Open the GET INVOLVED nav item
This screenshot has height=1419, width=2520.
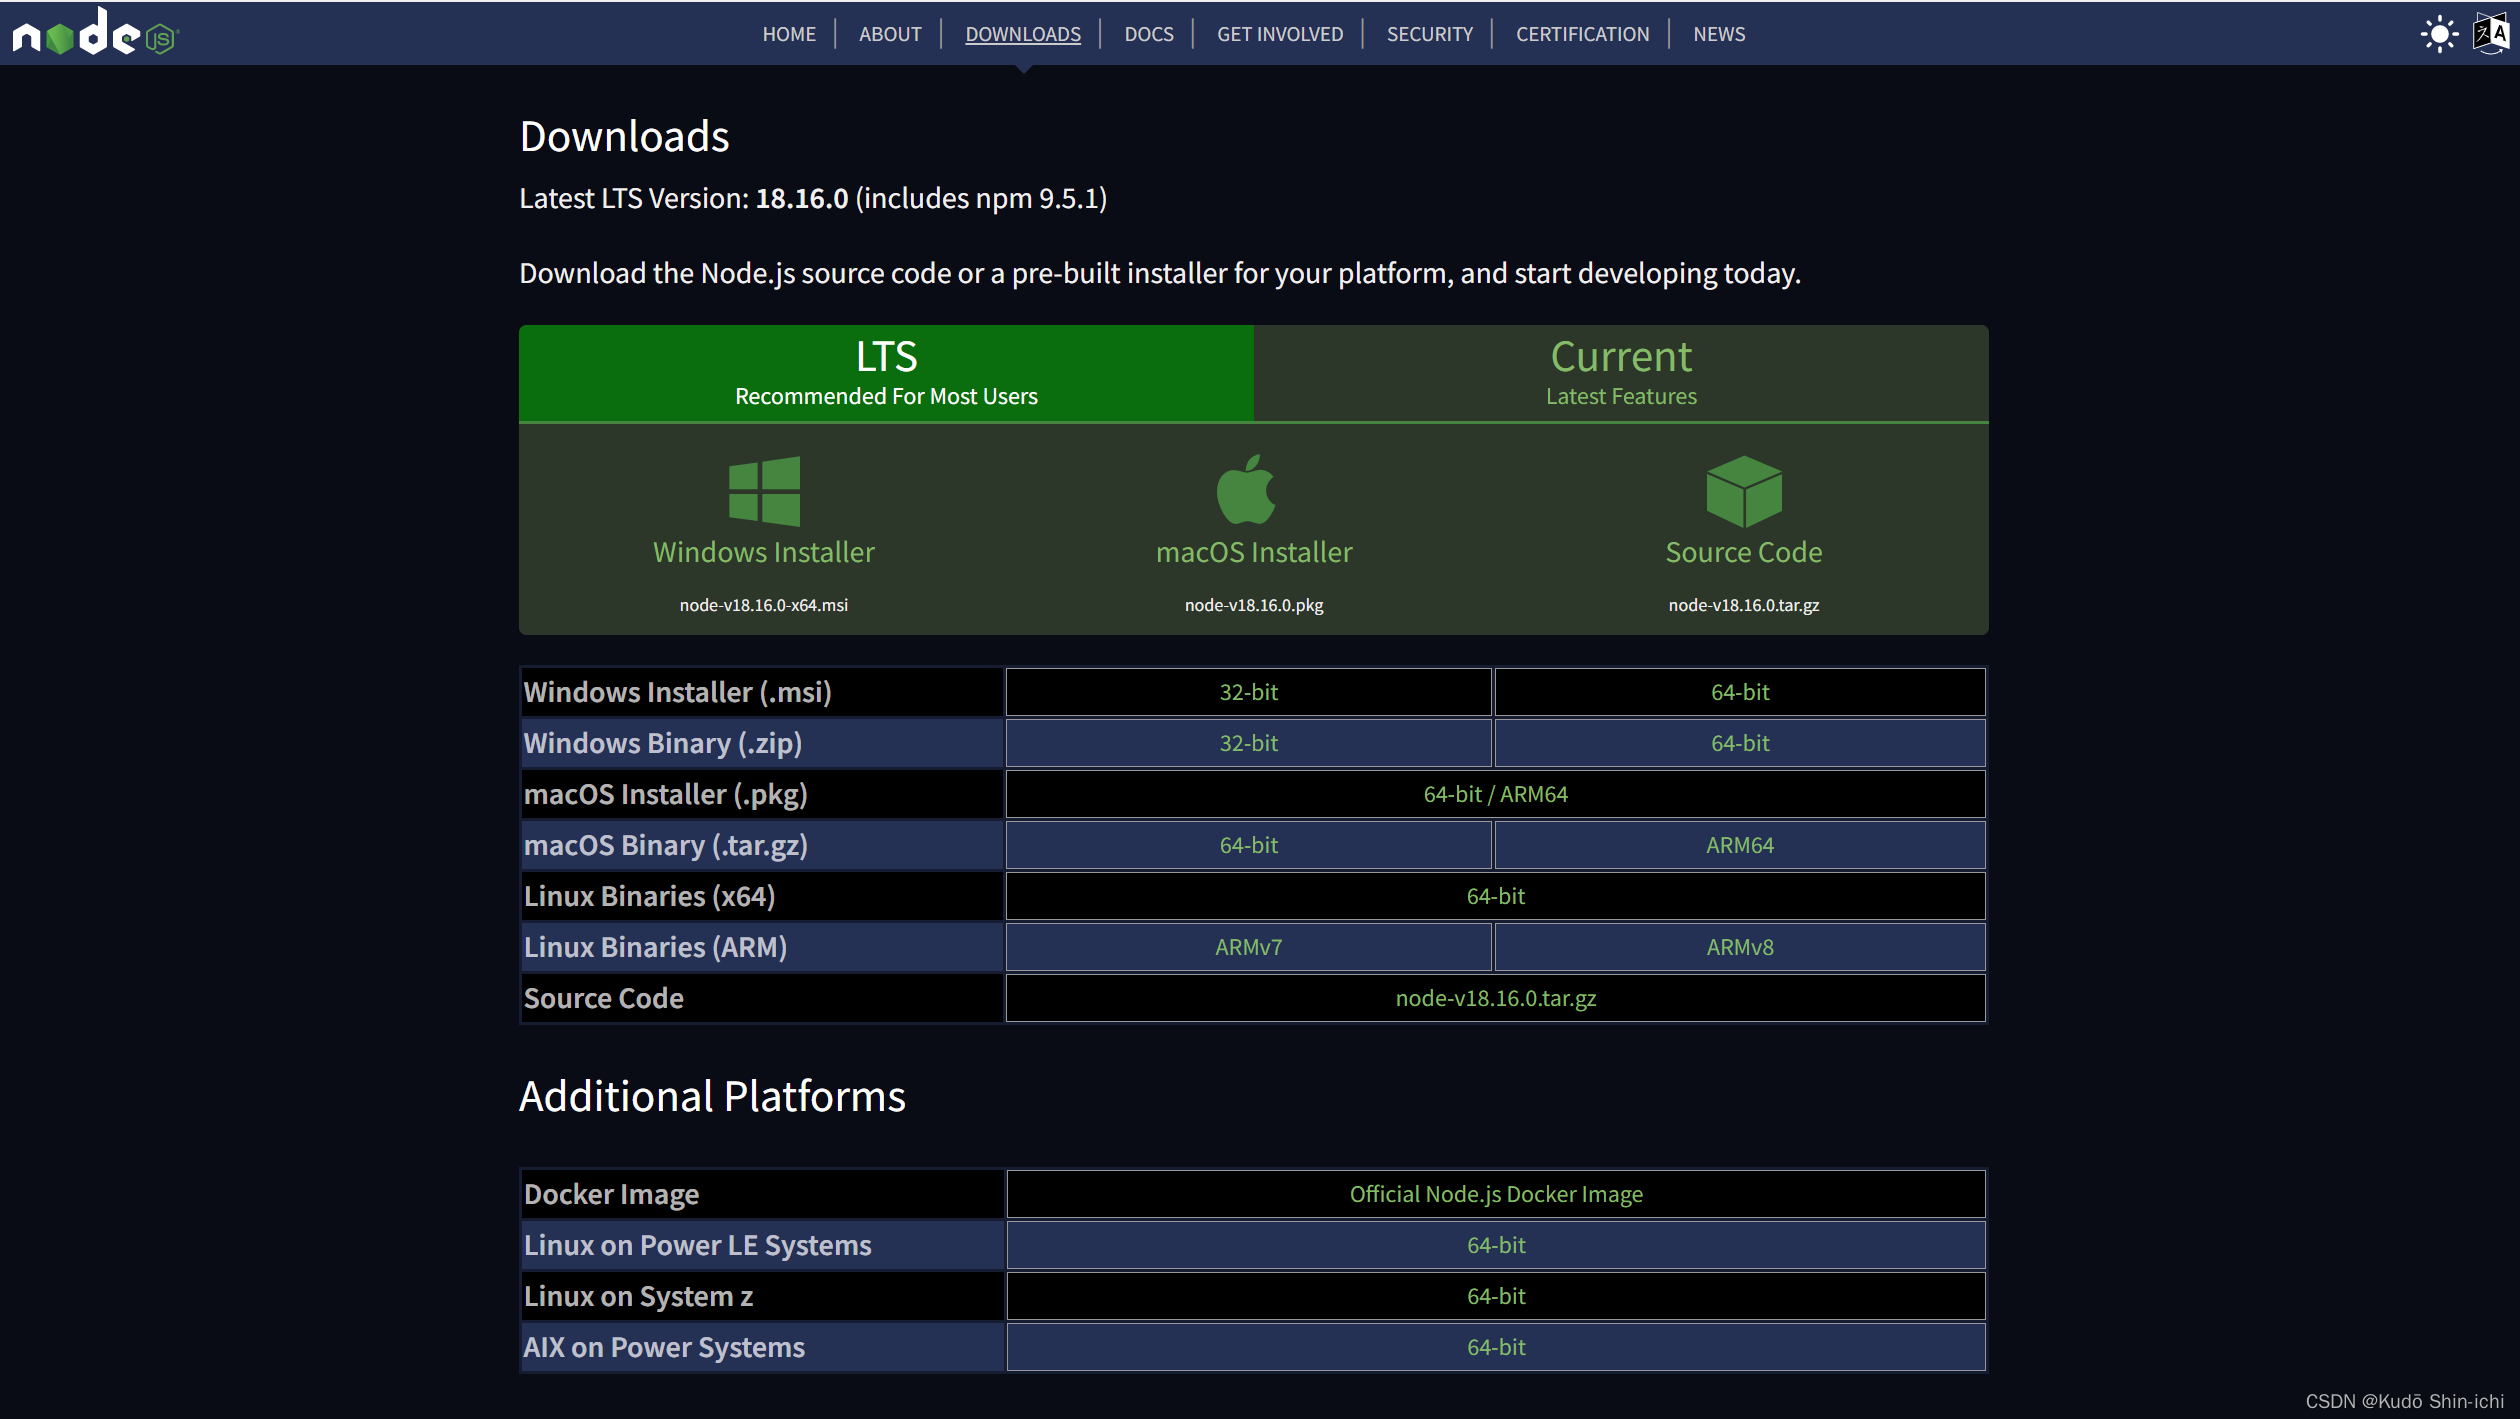click(1280, 34)
